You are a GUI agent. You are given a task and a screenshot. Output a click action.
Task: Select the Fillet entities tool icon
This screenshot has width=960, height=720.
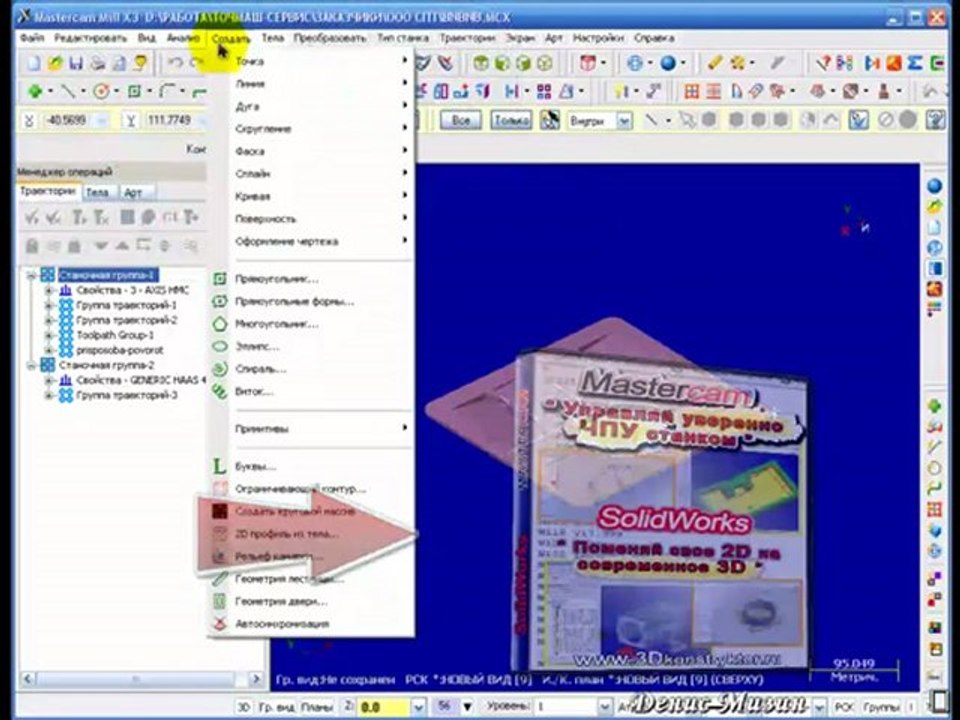[x=167, y=92]
